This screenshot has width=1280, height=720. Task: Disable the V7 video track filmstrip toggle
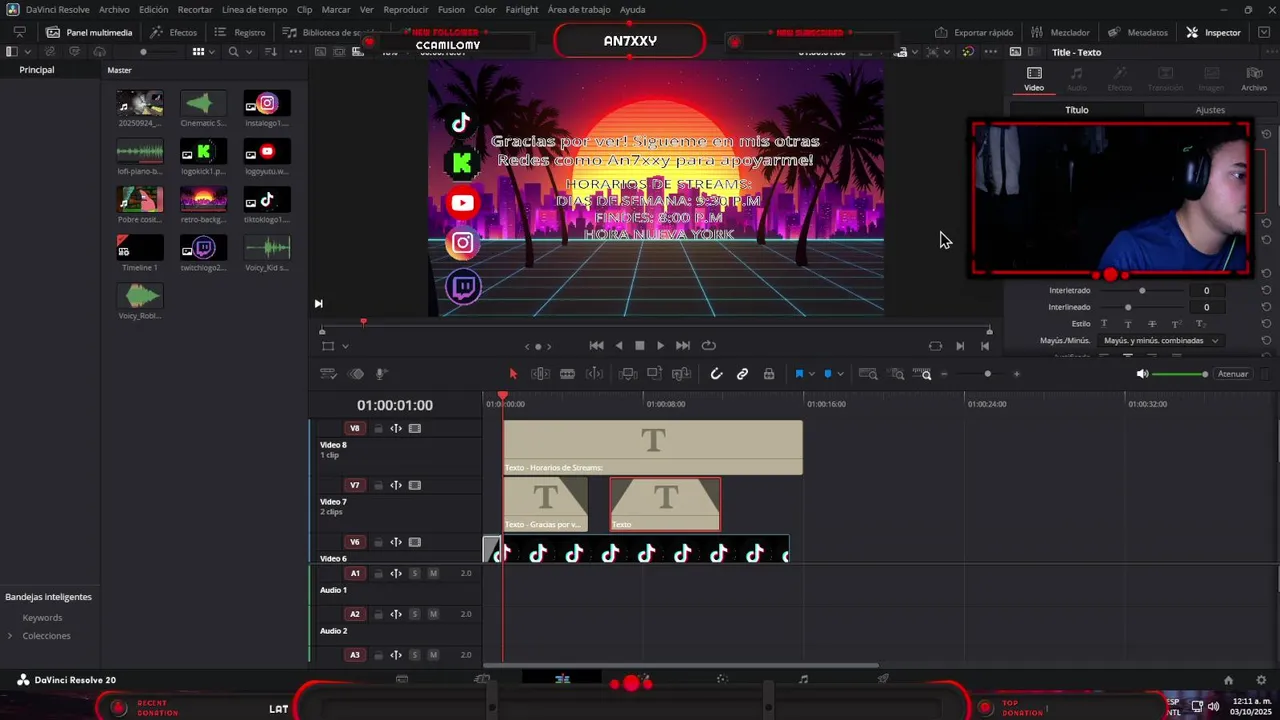pyautogui.click(x=415, y=486)
